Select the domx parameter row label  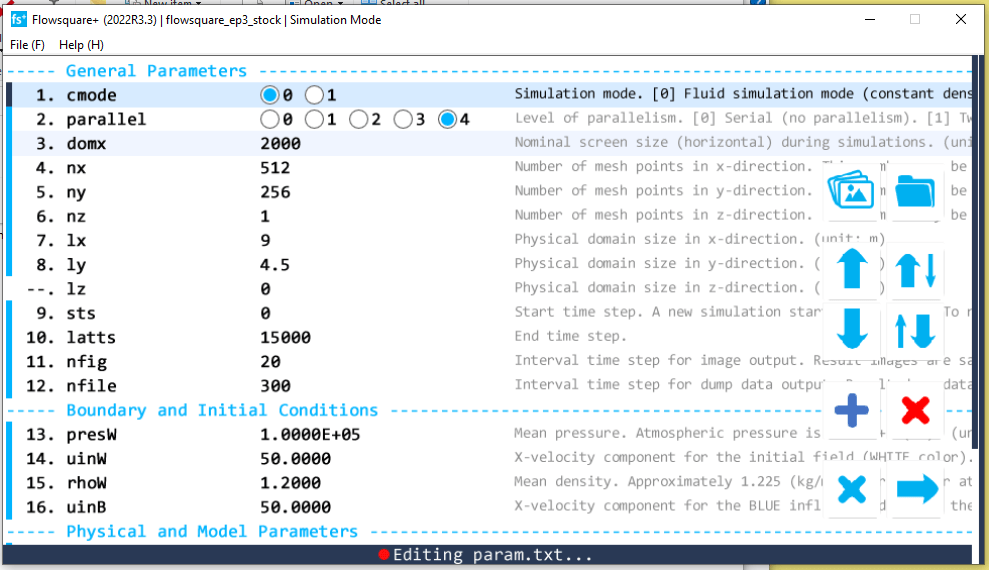[x=86, y=143]
